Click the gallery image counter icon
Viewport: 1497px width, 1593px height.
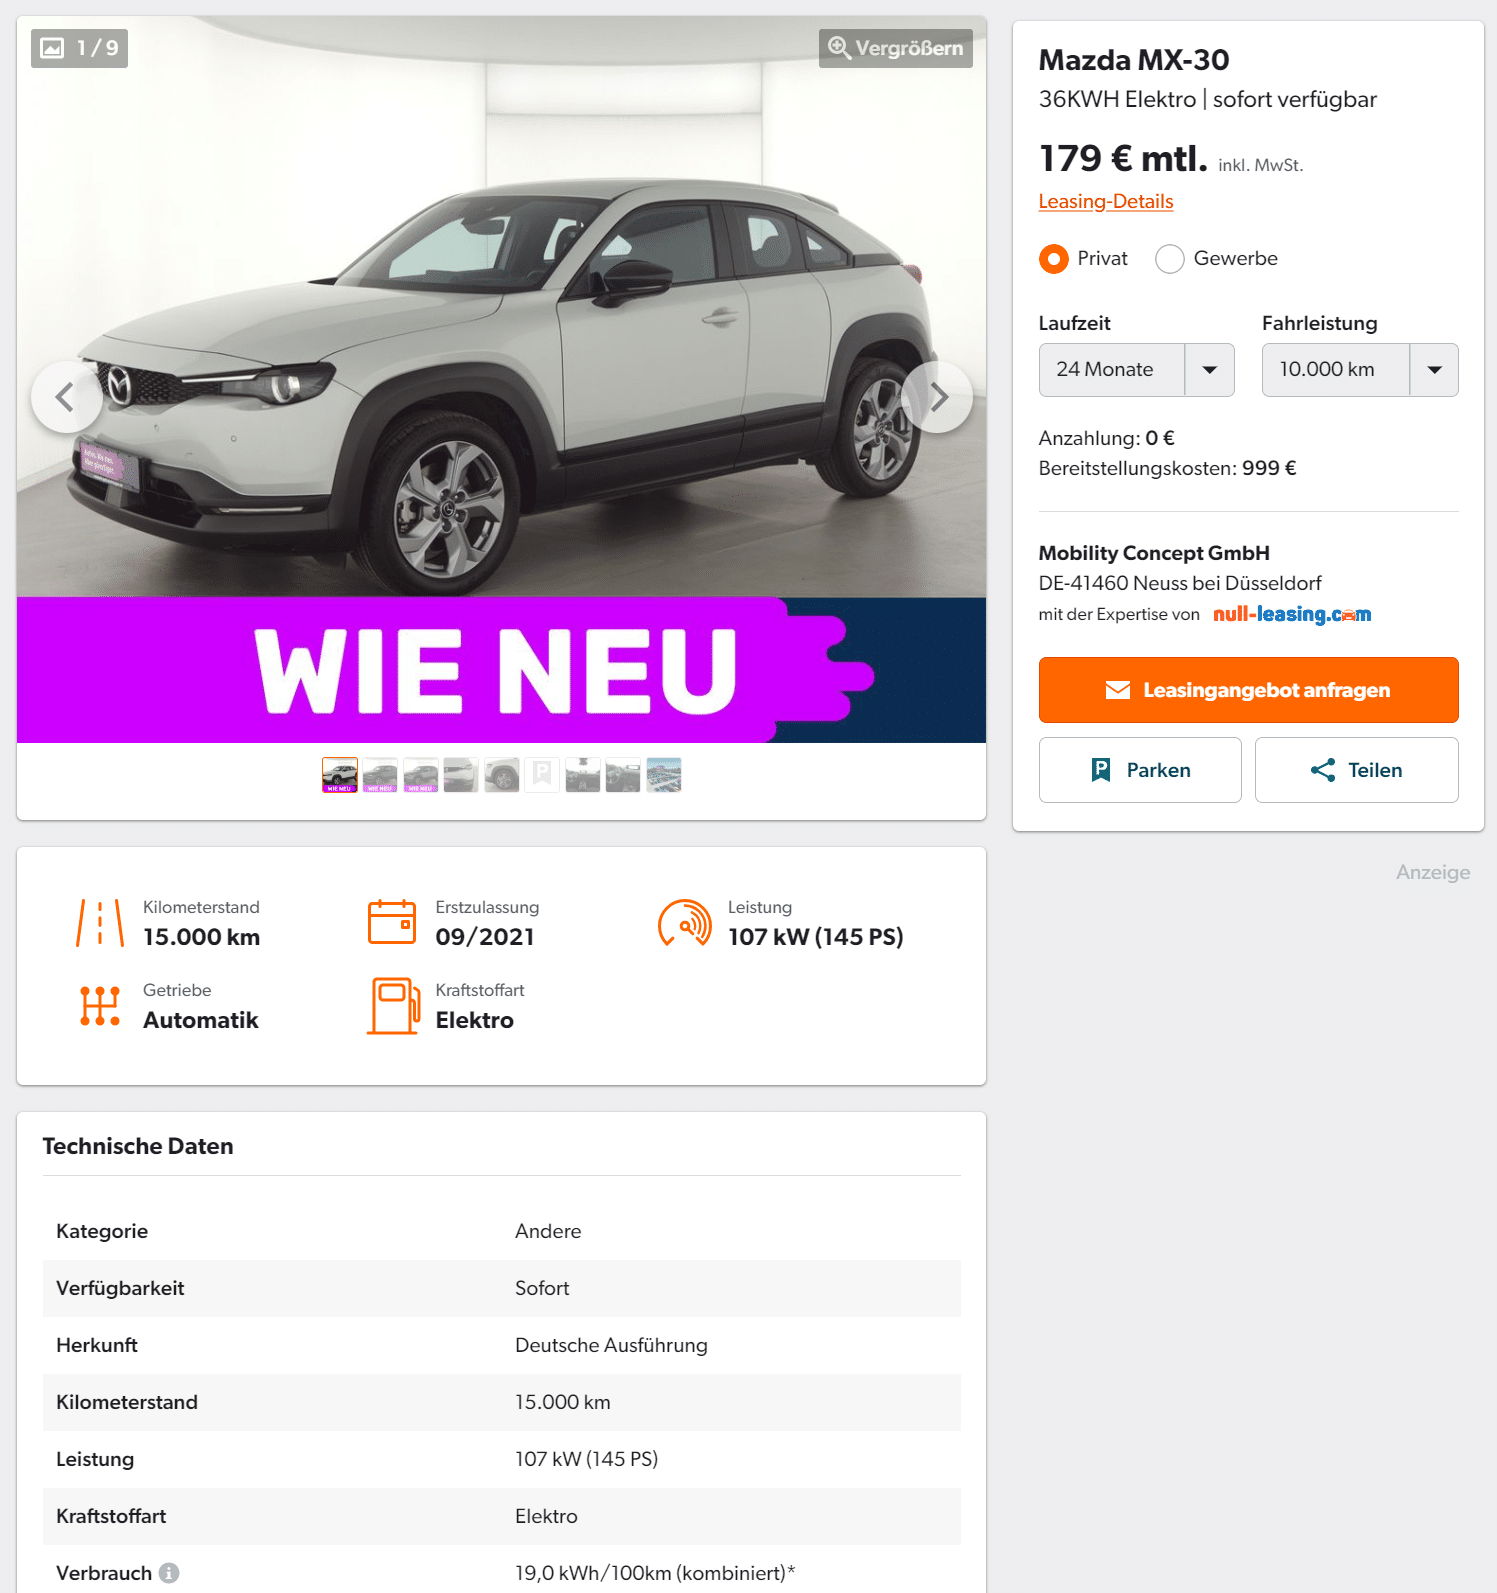click(52, 48)
